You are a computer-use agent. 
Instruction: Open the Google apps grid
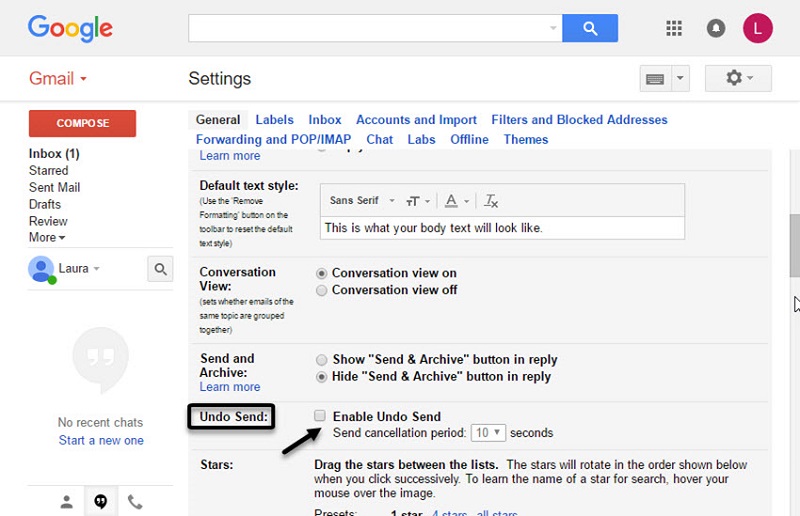(674, 28)
